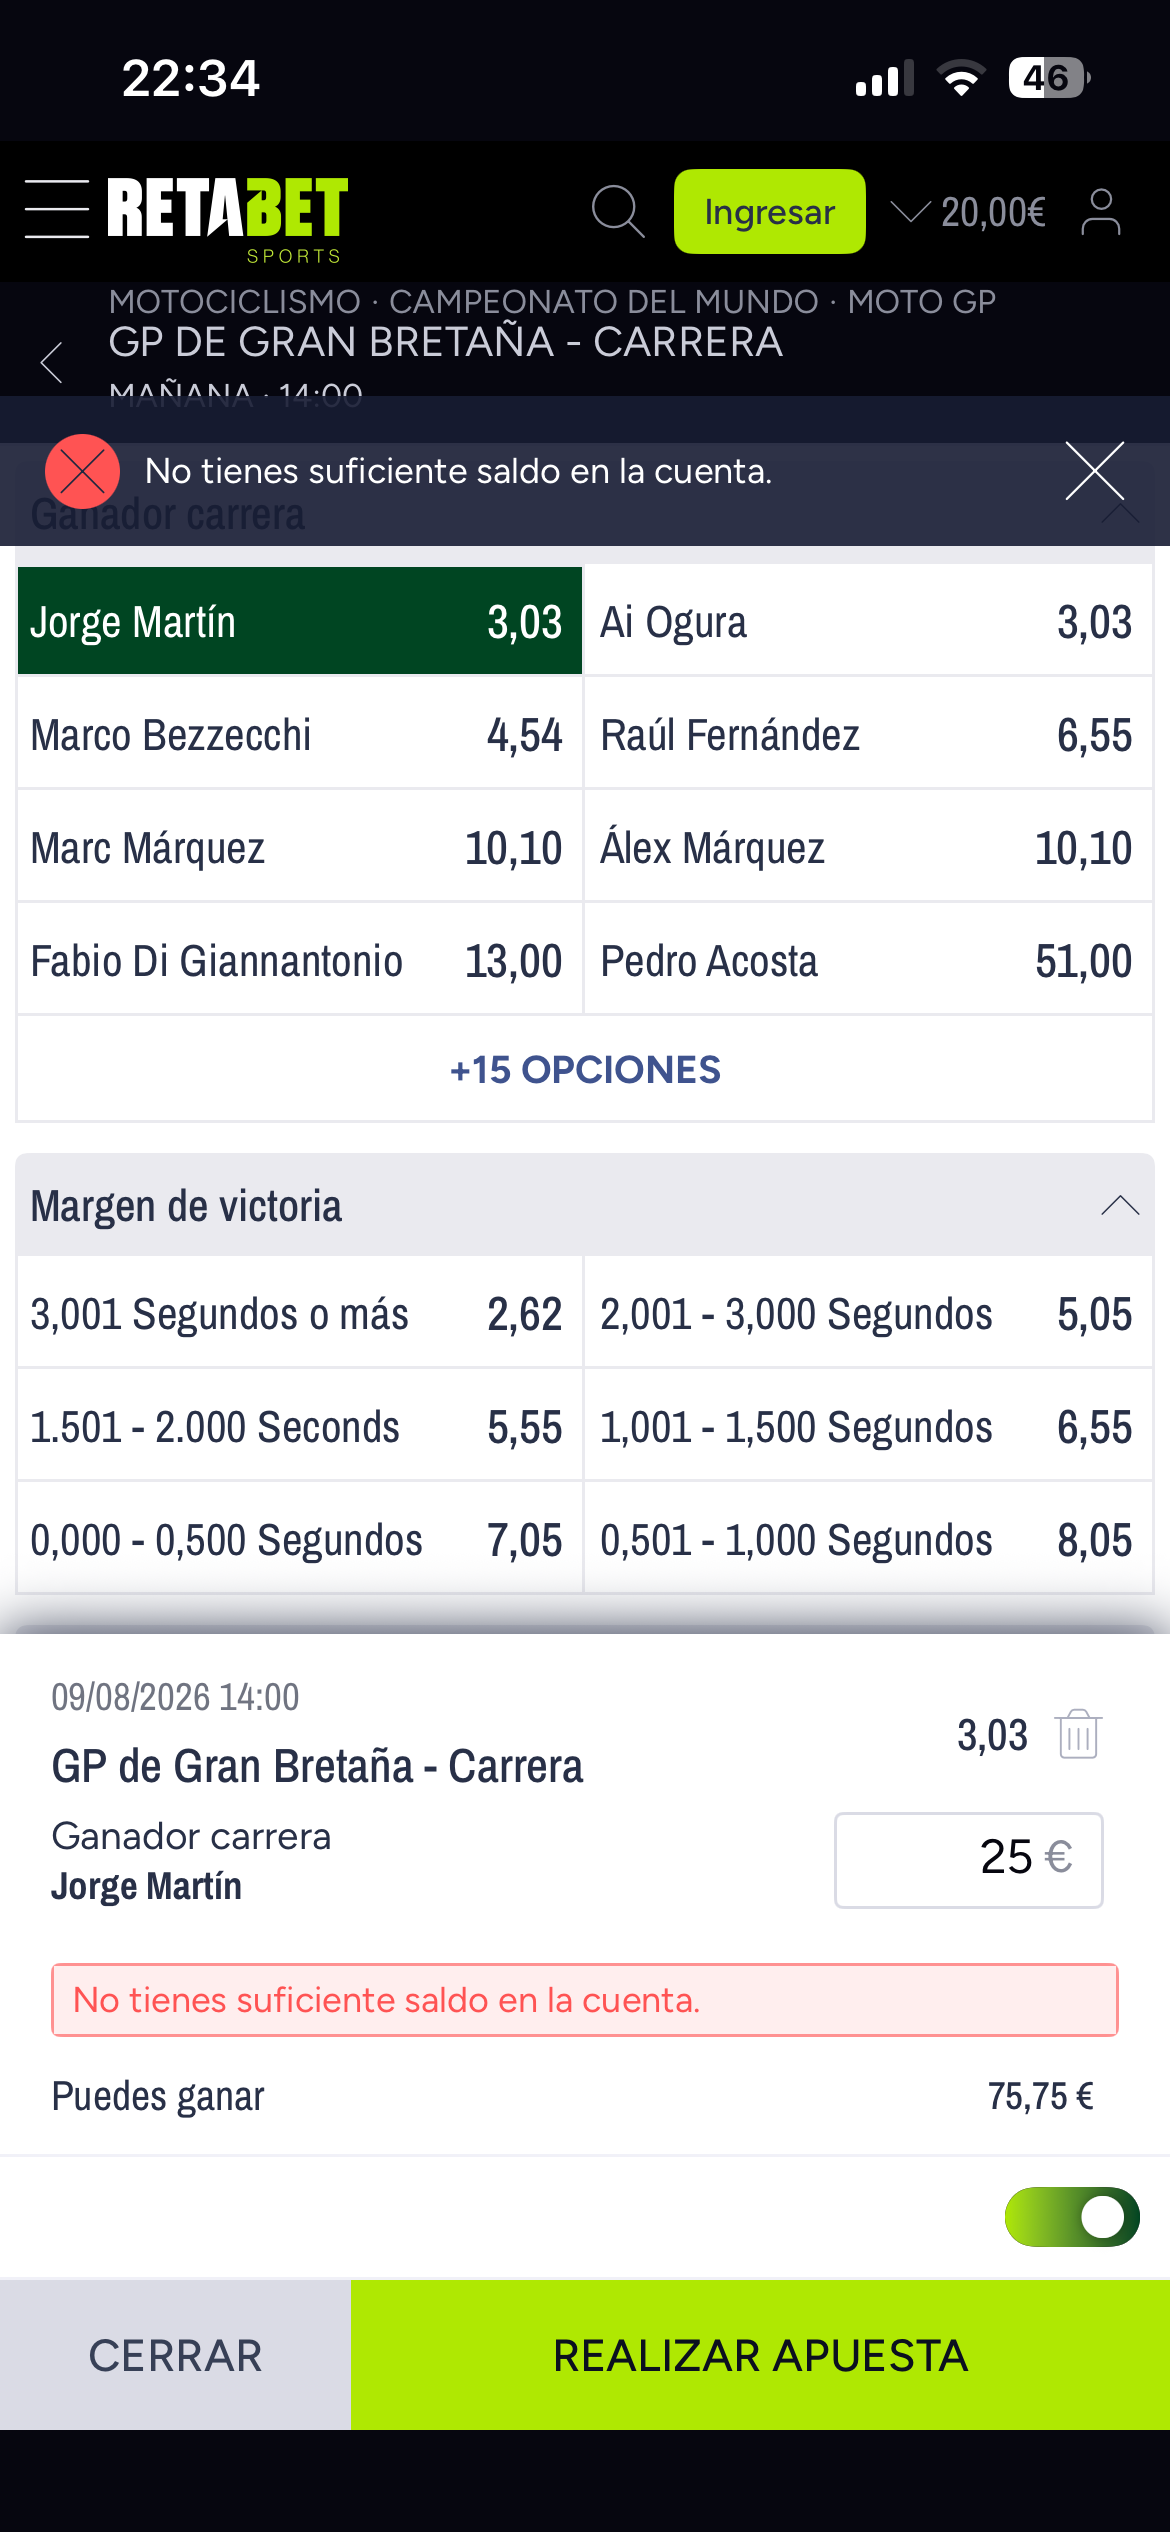The height and width of the screenshot is (2532, 1170).
Task: Tap the search magnifier icon
Action: pyautogui.click(x=618, y=211)
